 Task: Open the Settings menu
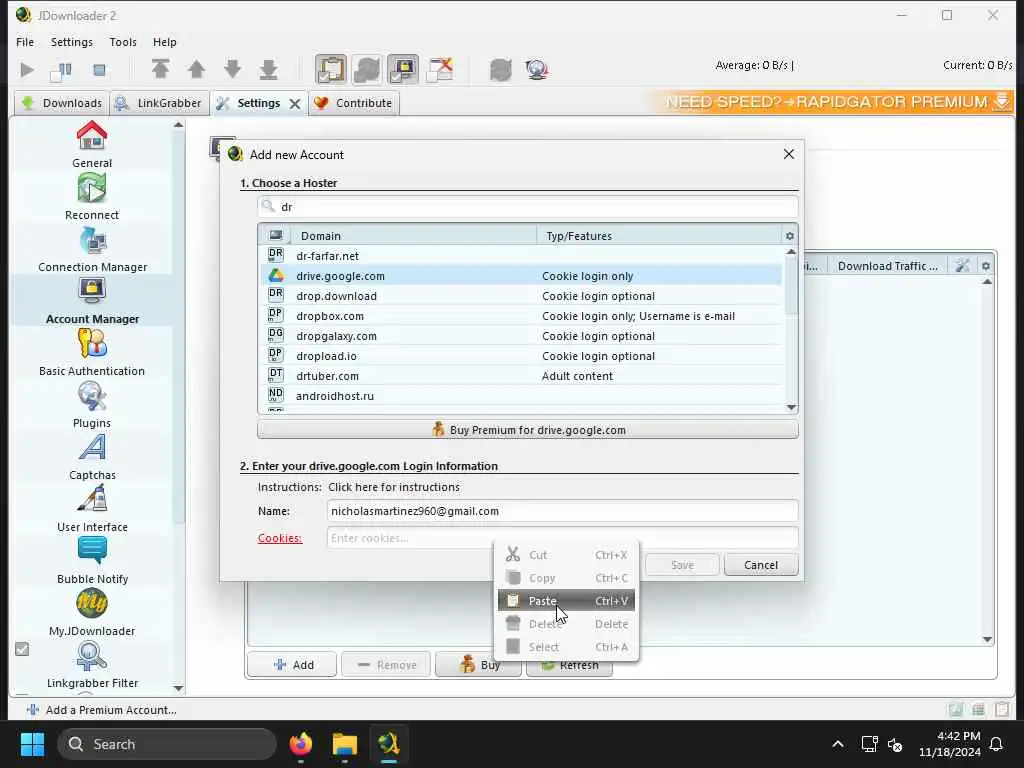tap(72, 42)
